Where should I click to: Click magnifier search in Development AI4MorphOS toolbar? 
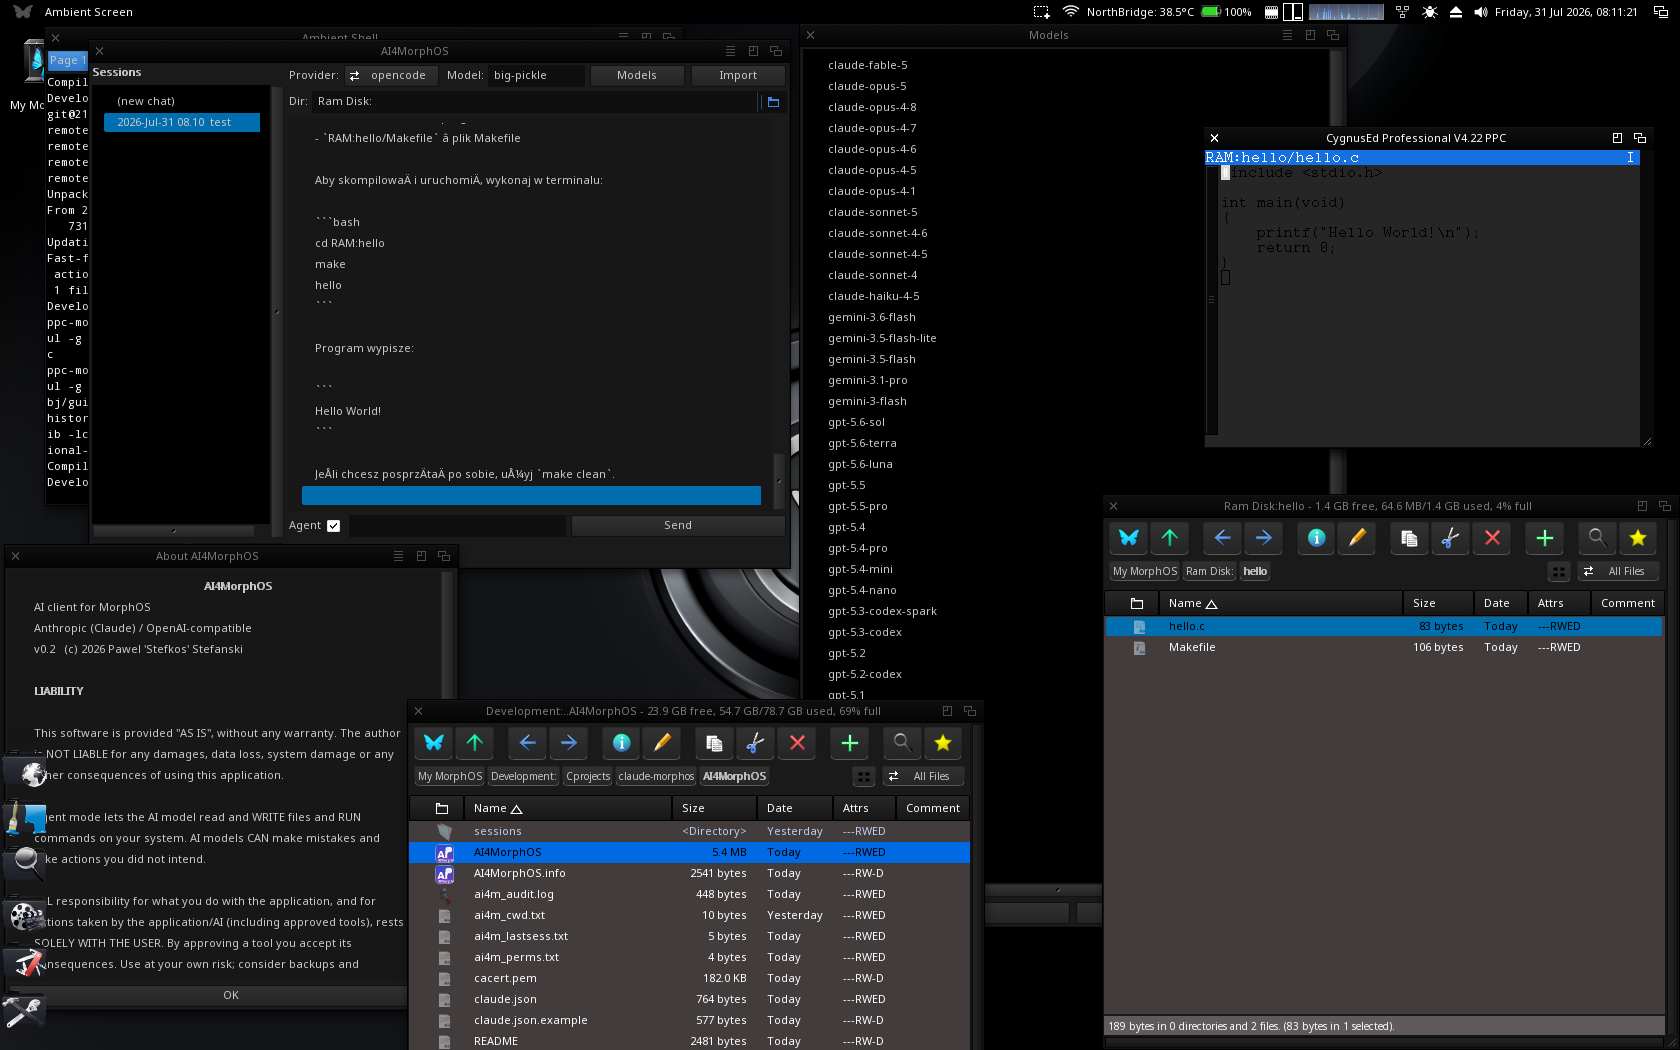pyautogui.click(x=901, y=743)
